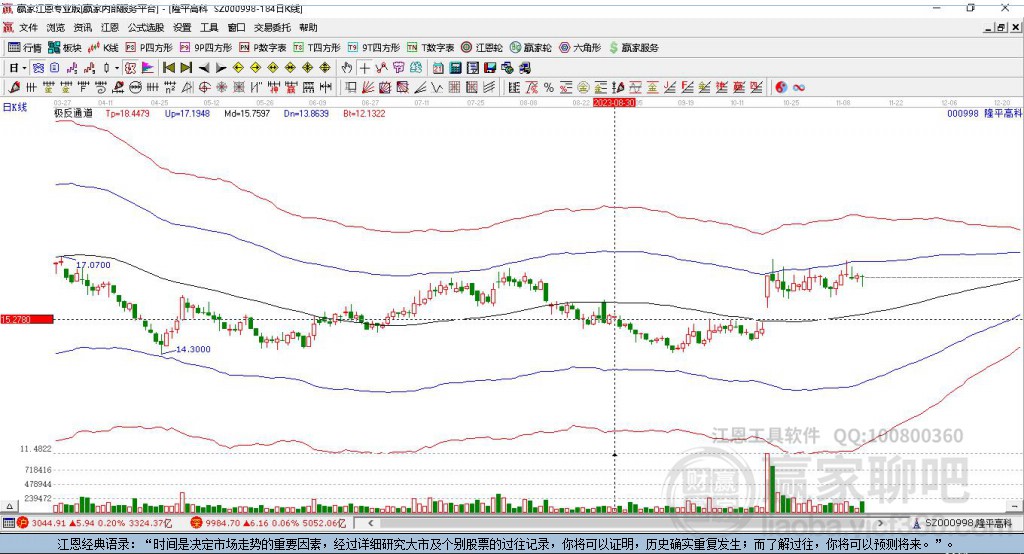This screenshot has width=1024, height=554.
Task: Click the Up=17.1948 indicator value
Action: pos(187,114)
